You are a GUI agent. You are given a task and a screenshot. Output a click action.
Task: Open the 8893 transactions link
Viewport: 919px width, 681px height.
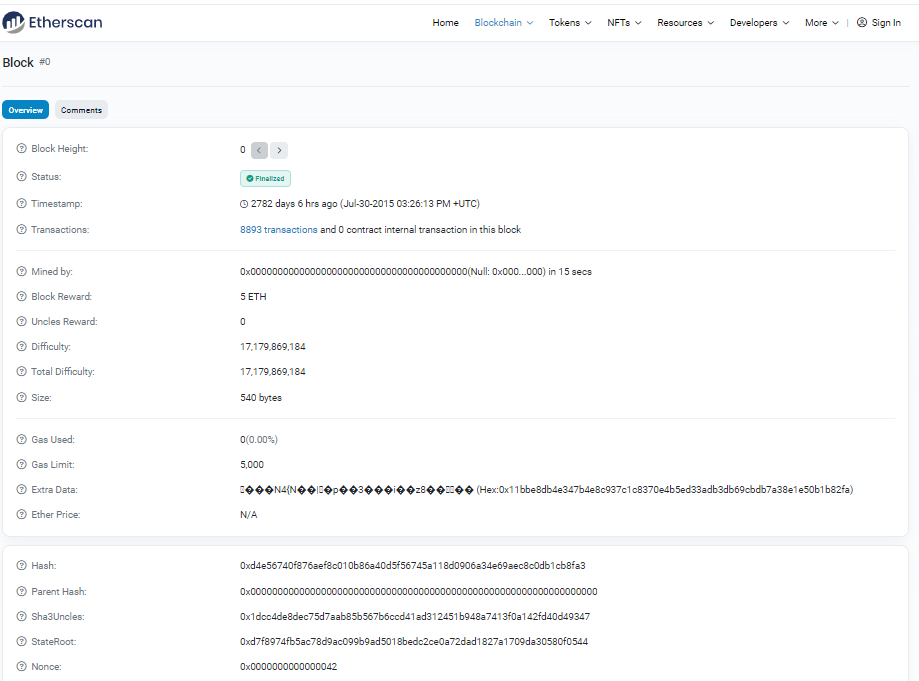278,230
